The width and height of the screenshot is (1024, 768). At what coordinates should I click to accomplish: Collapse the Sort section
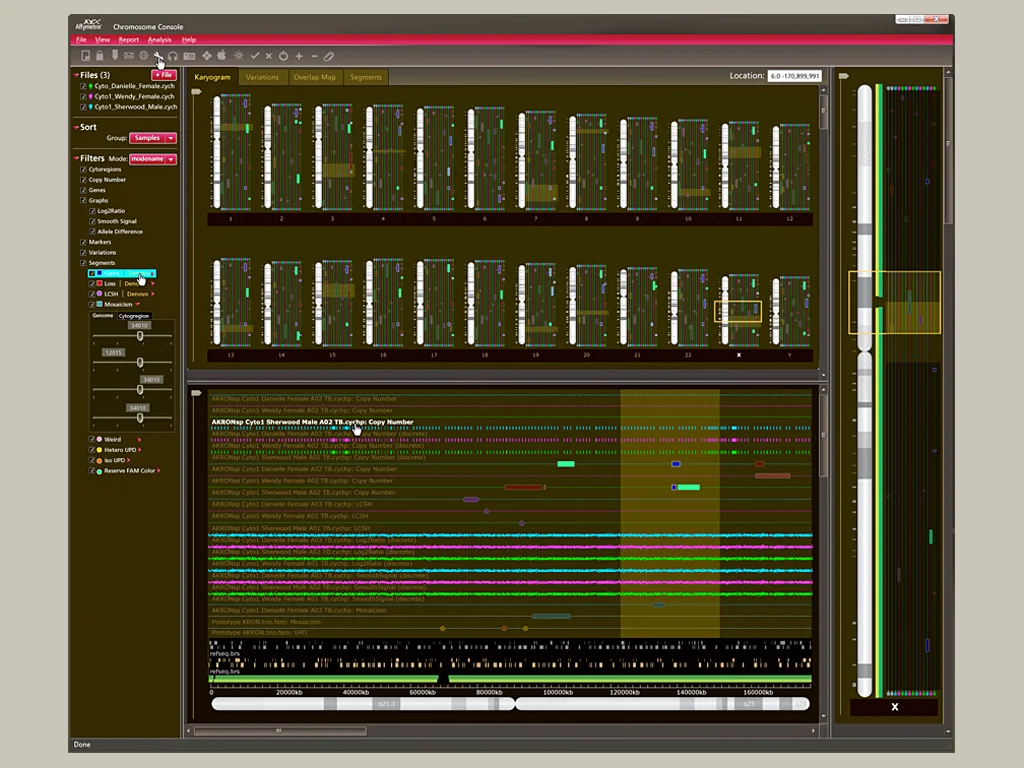click(76, 127)
